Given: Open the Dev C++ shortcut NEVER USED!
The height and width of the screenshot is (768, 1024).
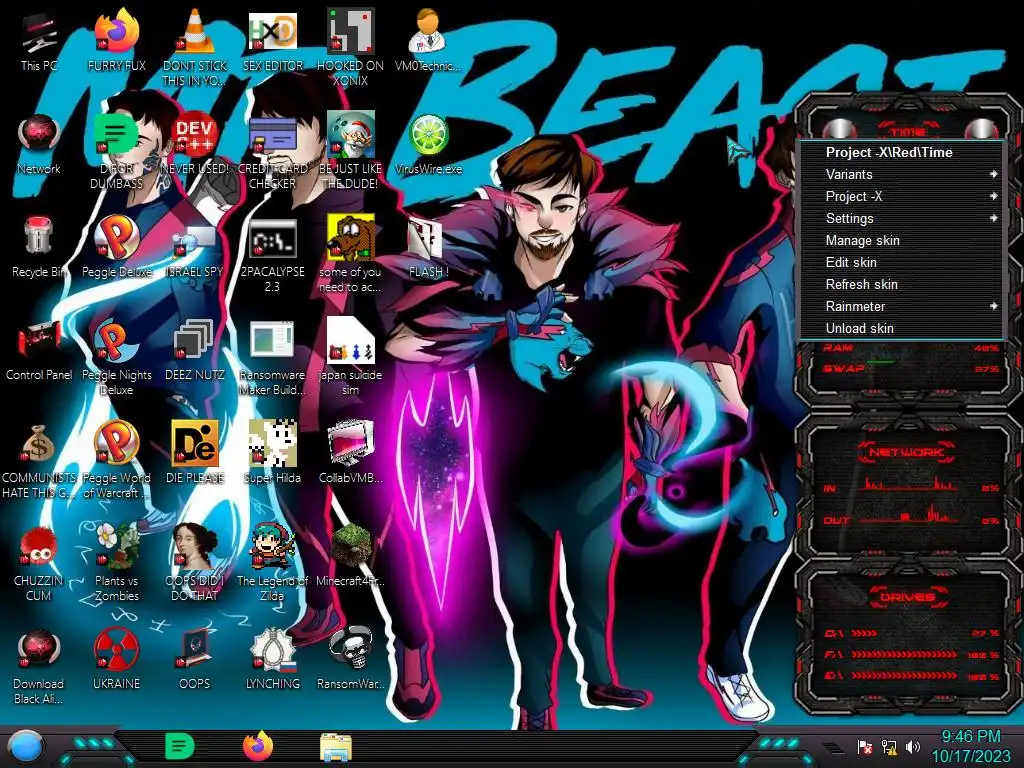Looking at the screenshot, I should 195,136.
